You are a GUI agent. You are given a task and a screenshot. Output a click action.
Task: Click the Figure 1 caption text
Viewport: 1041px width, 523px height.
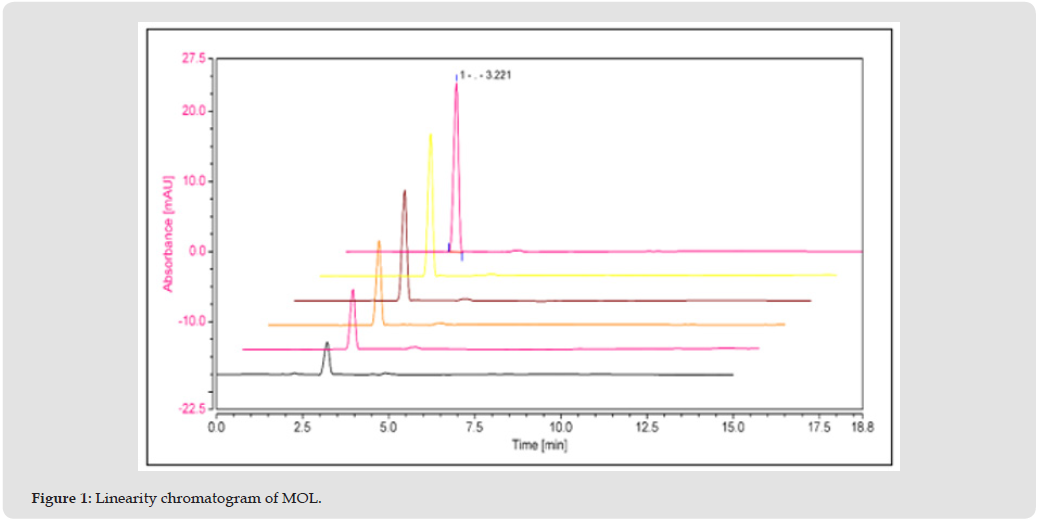pos(174,498)
